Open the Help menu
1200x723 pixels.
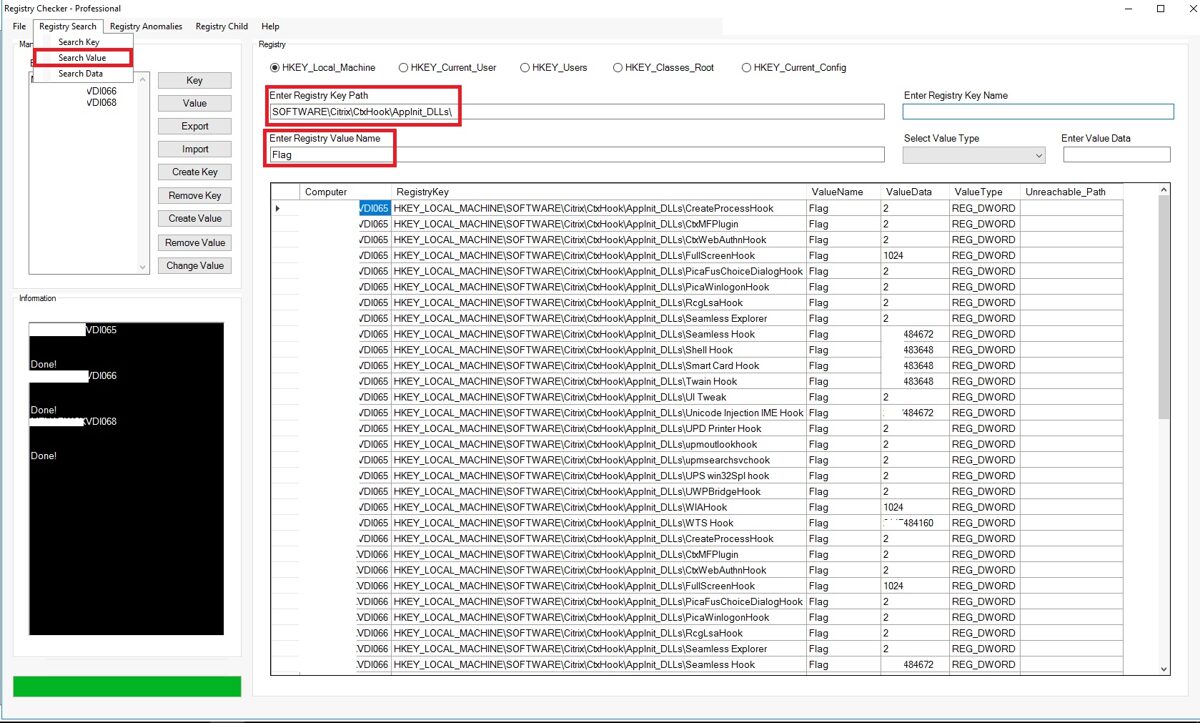pos(270,26)
